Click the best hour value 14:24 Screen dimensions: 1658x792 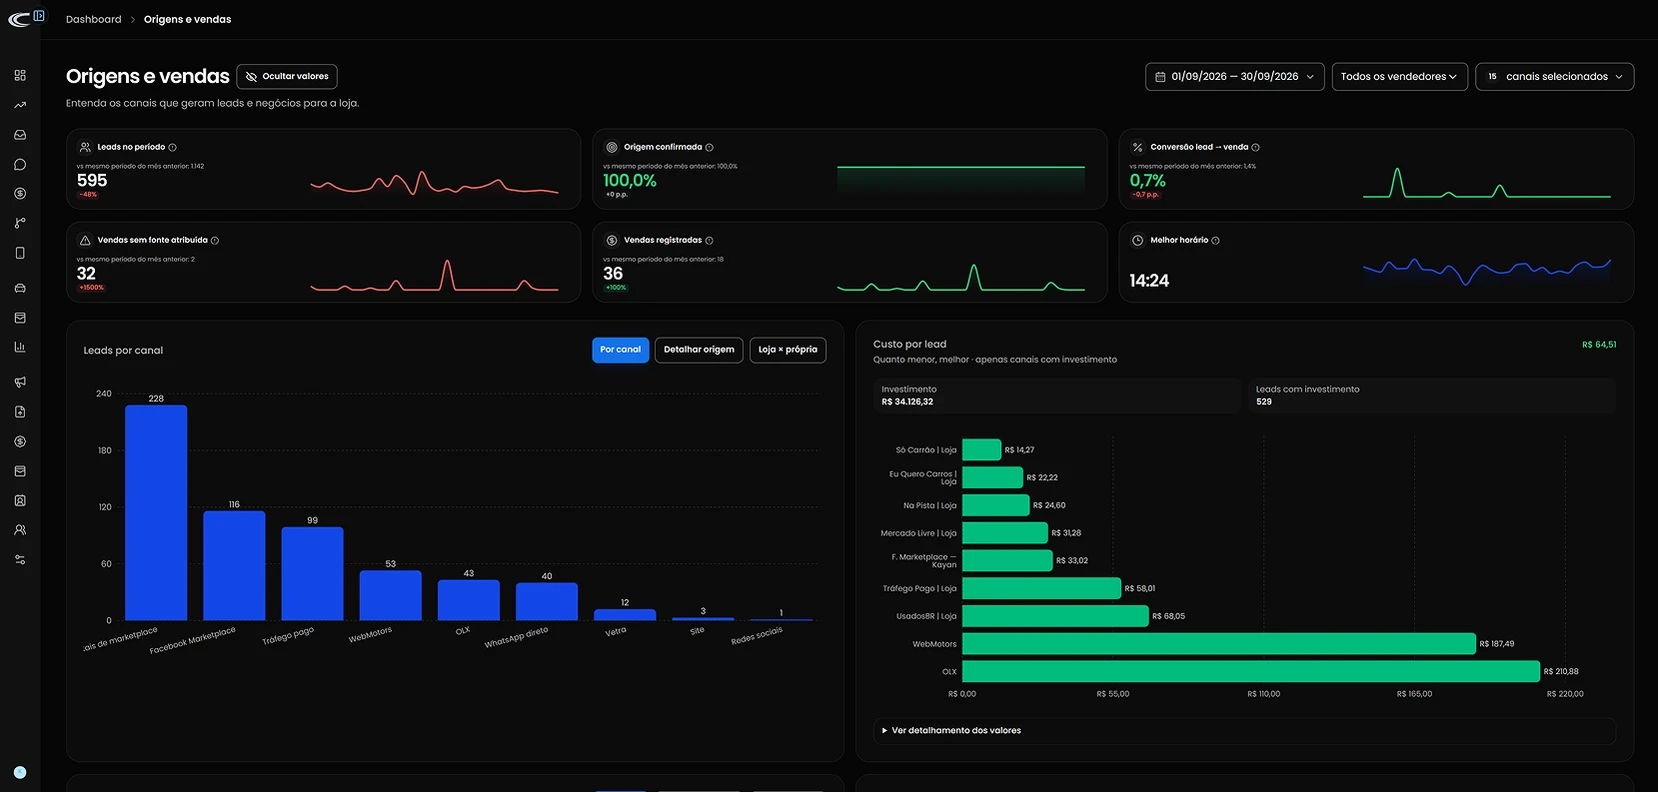(1149, 281)
